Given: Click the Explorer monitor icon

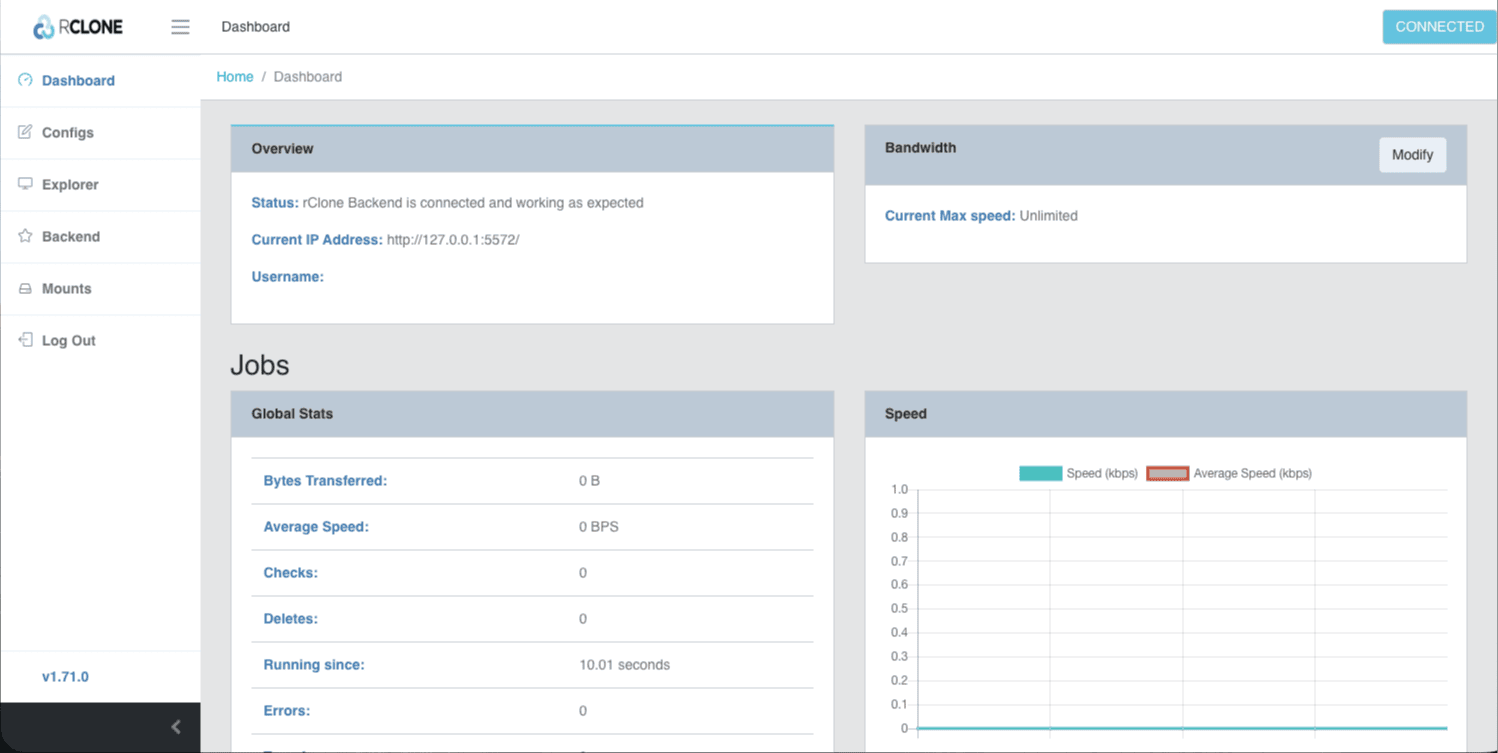Looking at the screenshot, I should tap(25, 184).
